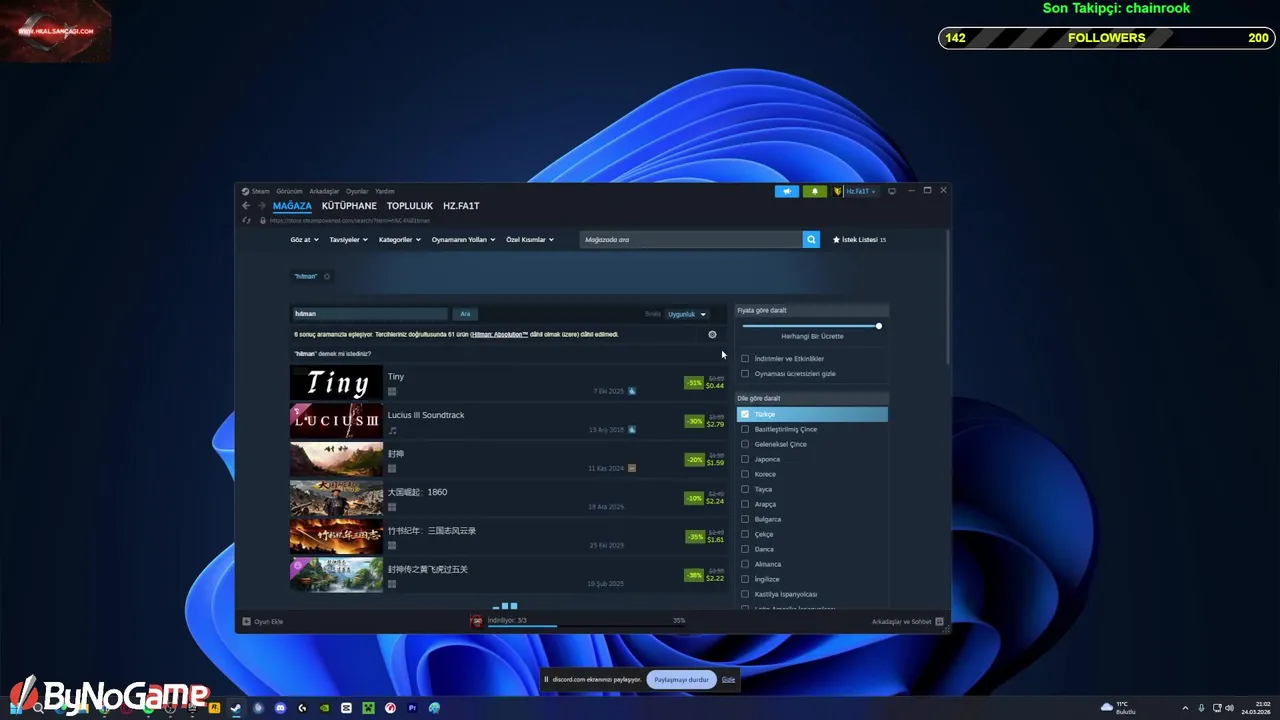Open the Steam menu
1280x720 pixels.
260,191
